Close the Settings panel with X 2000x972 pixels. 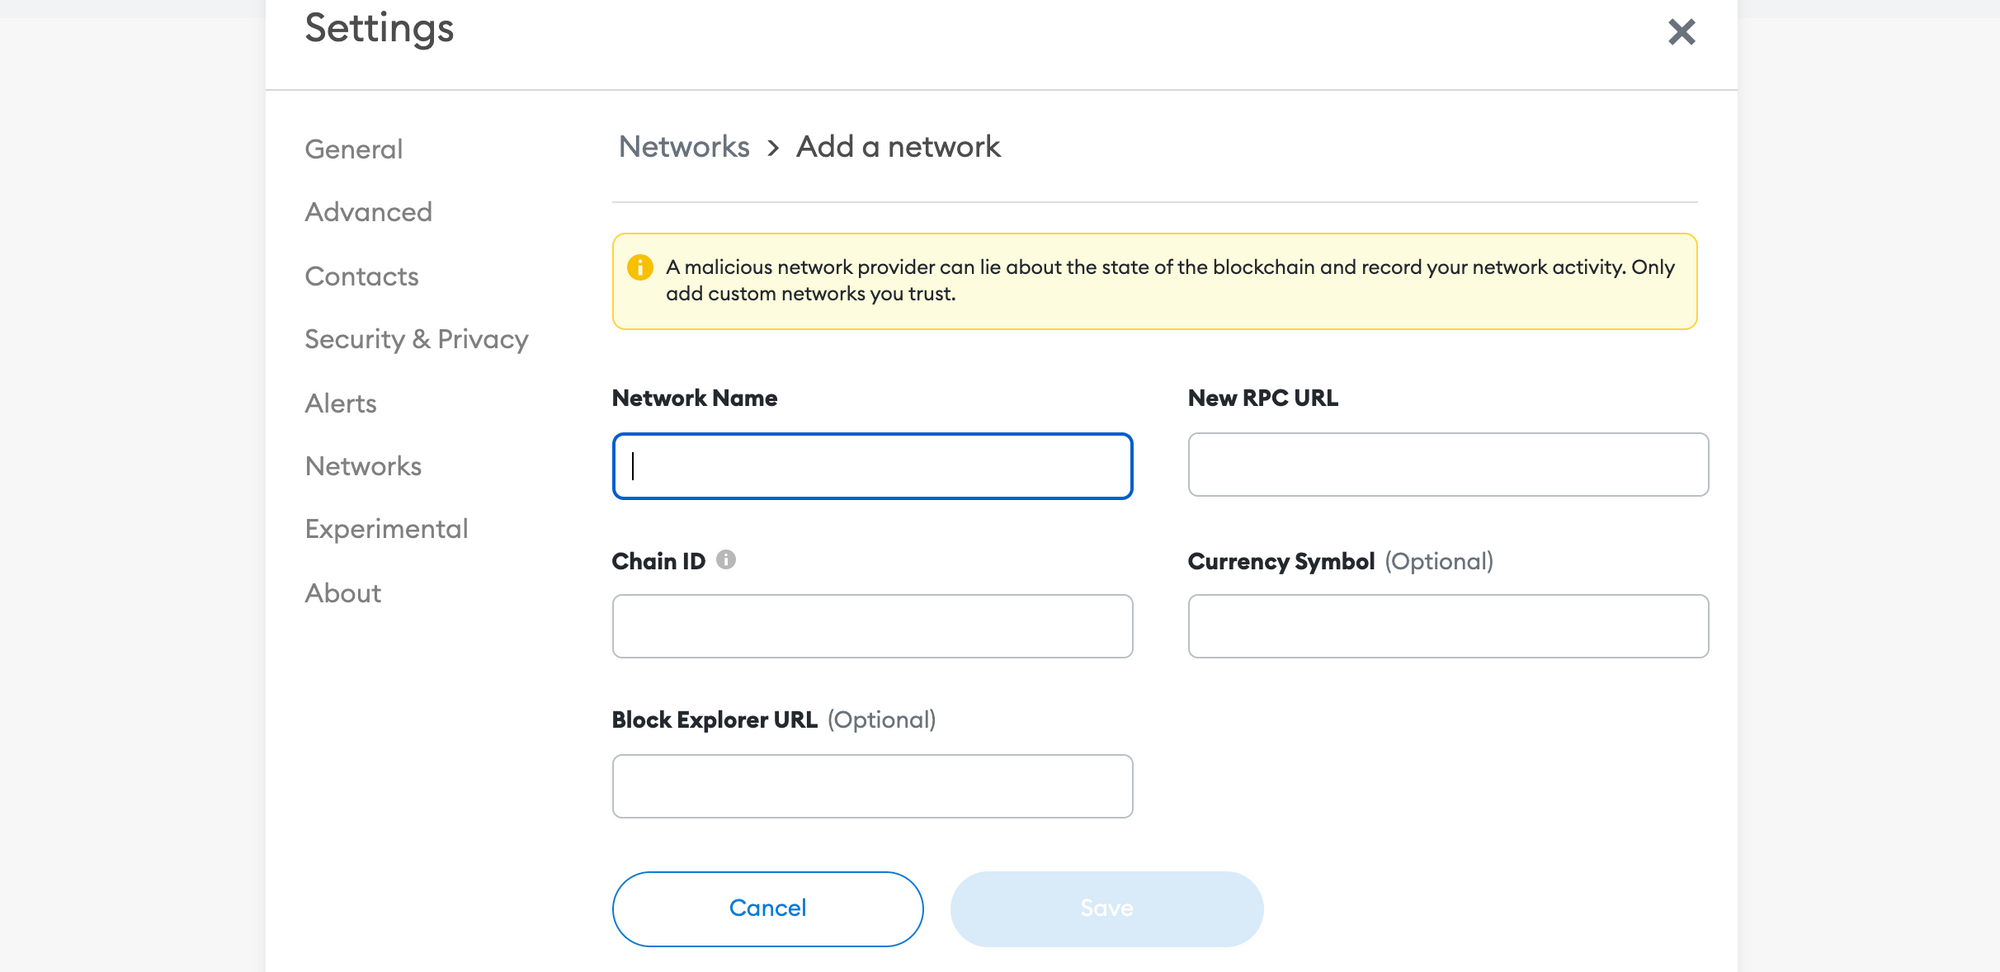tap(1681, 32)
